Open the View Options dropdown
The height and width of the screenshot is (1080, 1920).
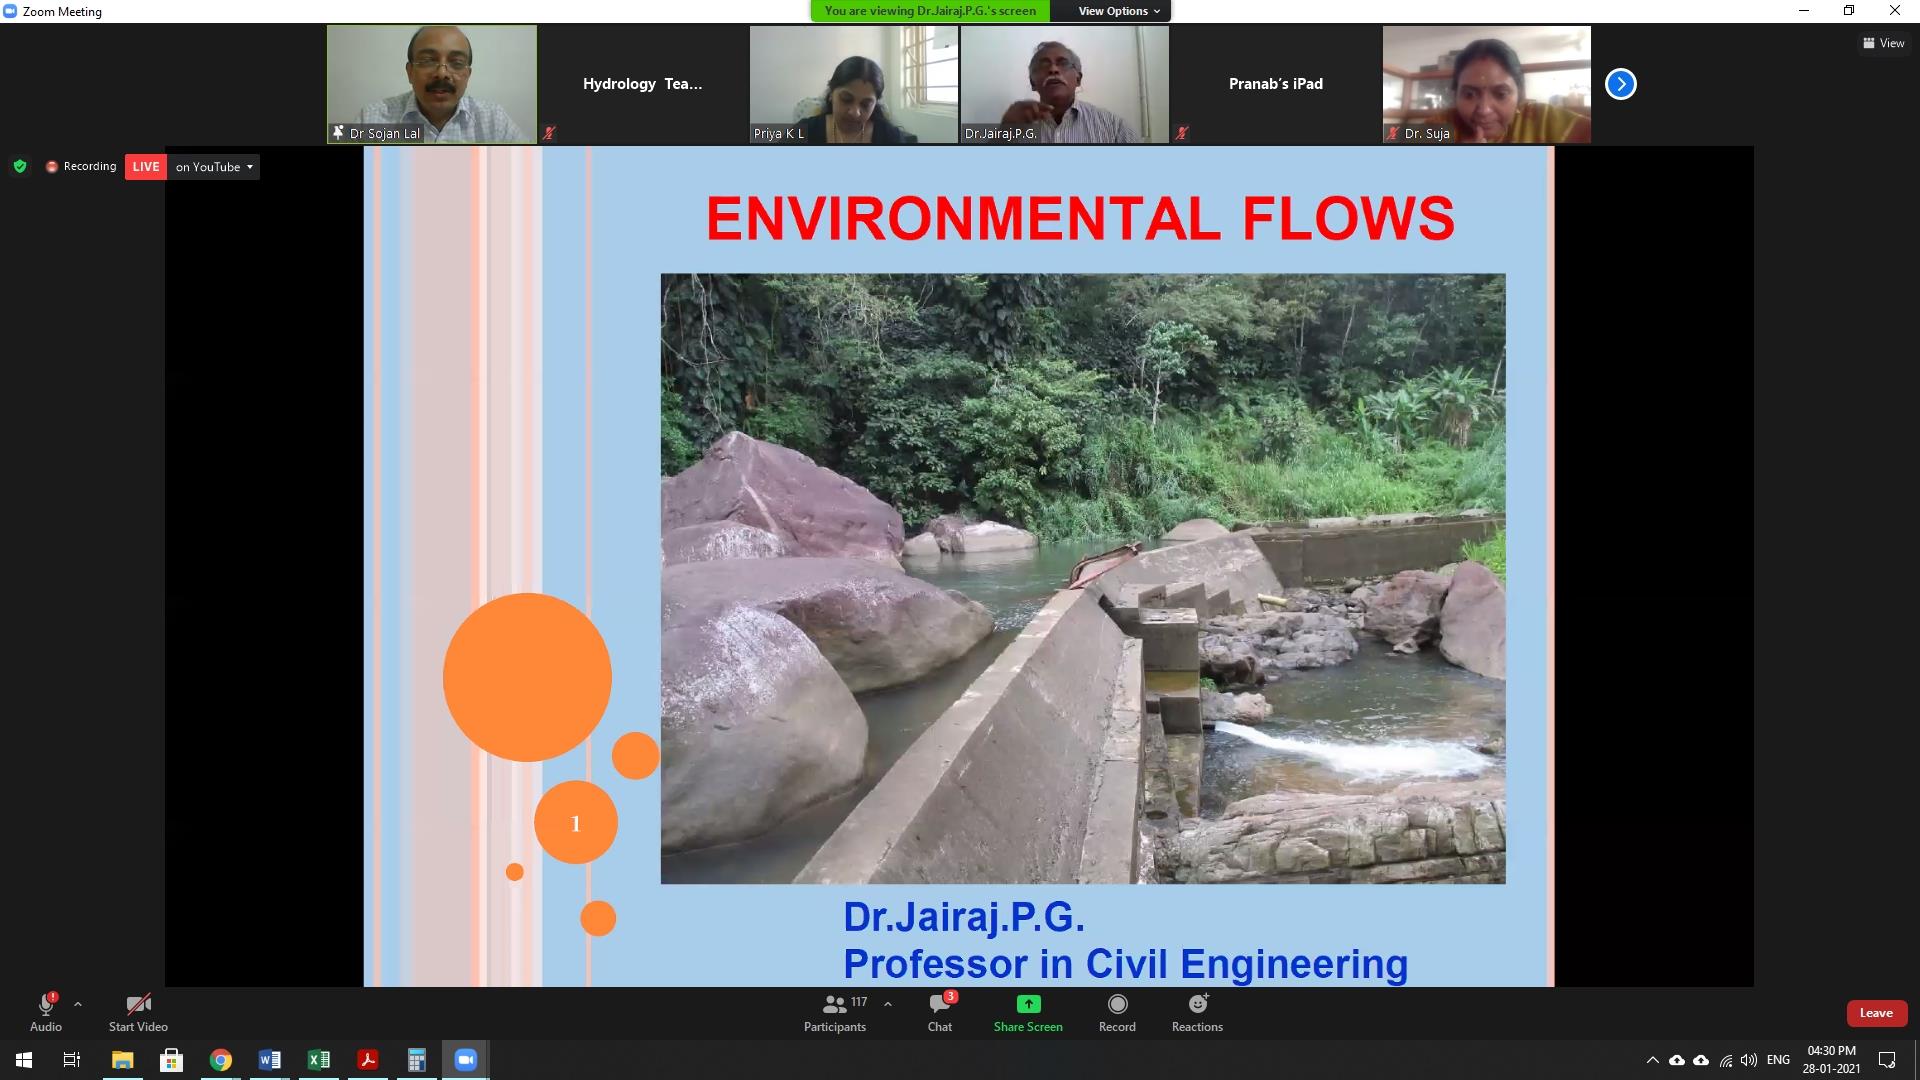[1119, 11]
